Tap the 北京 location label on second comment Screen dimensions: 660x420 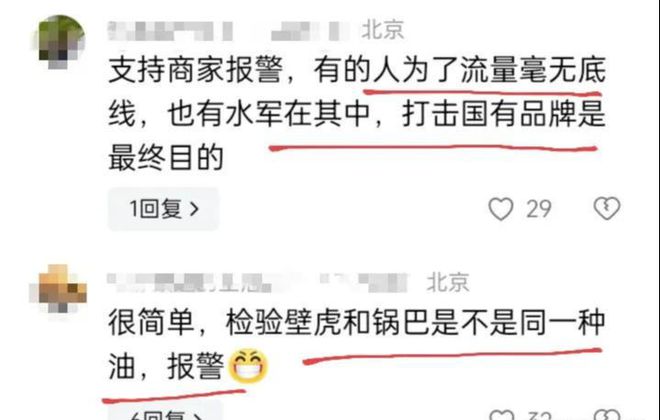coord(448,282)
